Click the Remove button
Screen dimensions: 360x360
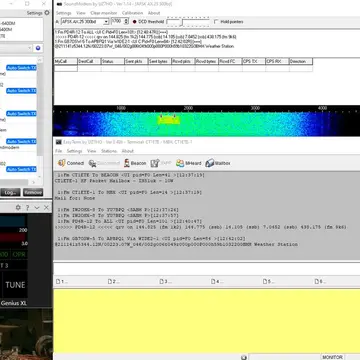[x=33, y=192]
